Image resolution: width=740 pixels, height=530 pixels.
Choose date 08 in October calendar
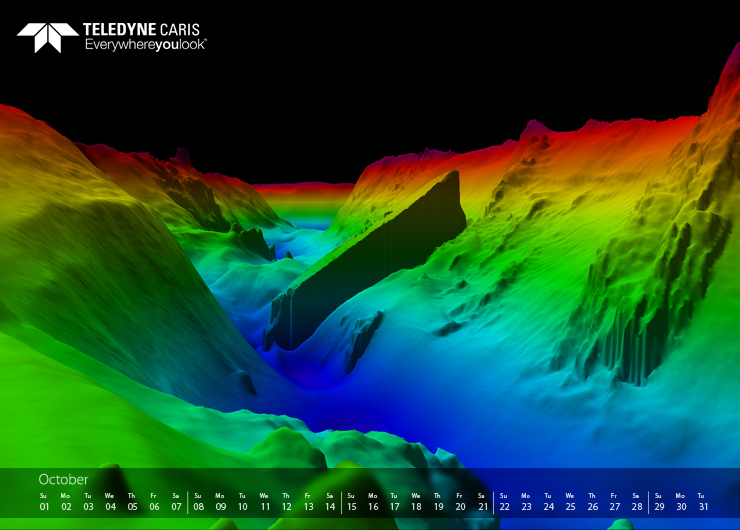tap(199, 506)
